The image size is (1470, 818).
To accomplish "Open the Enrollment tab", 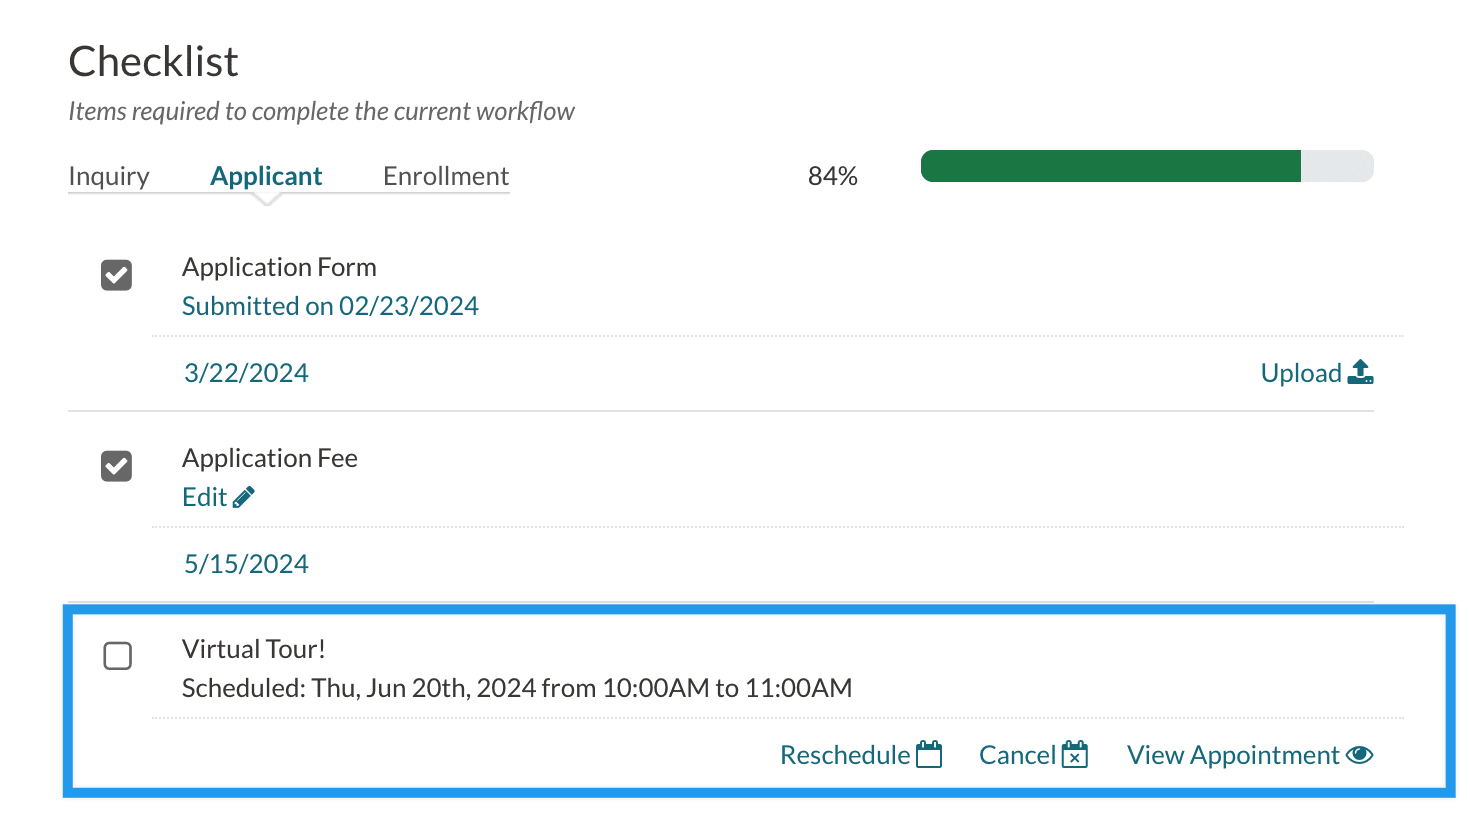I will point(446,176).
